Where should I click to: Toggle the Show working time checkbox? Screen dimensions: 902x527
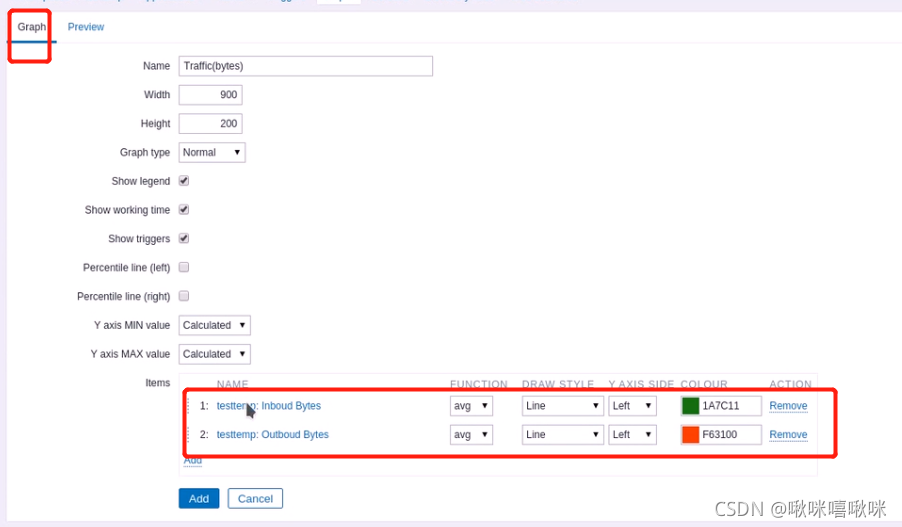(184, 209)
